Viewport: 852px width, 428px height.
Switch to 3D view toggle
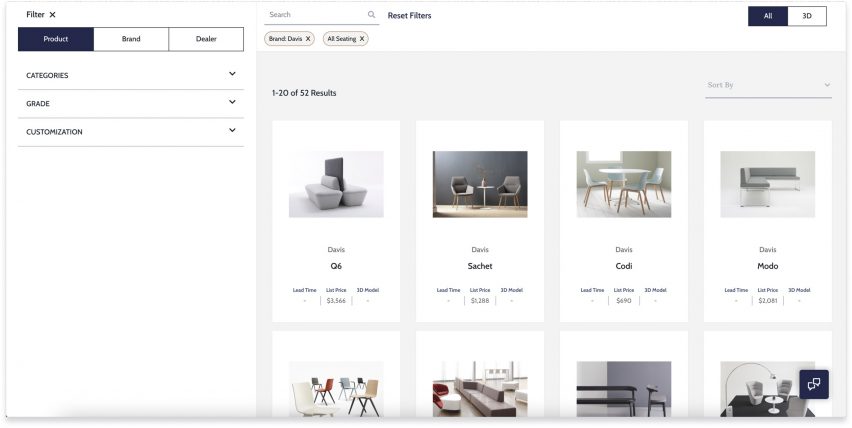pyautogui.click(x=807, y=16)
